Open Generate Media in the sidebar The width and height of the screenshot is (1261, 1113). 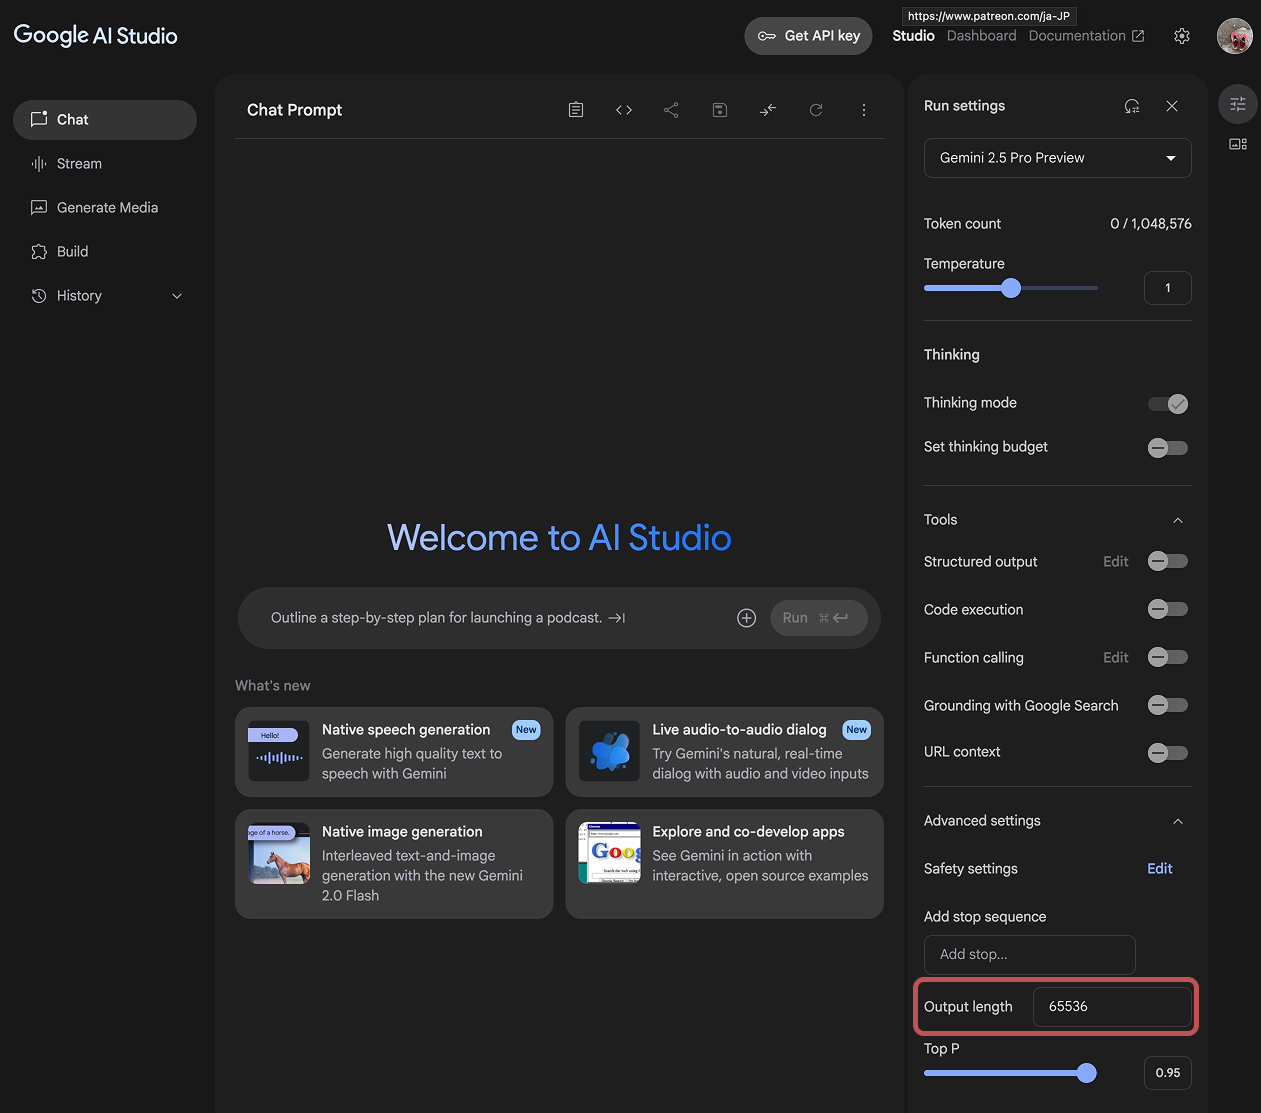point(105,208)
